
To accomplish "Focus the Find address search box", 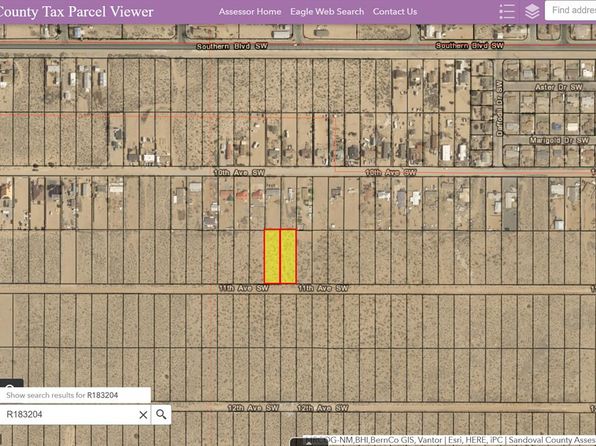I will pyautogui.click(x=571, y=10).
